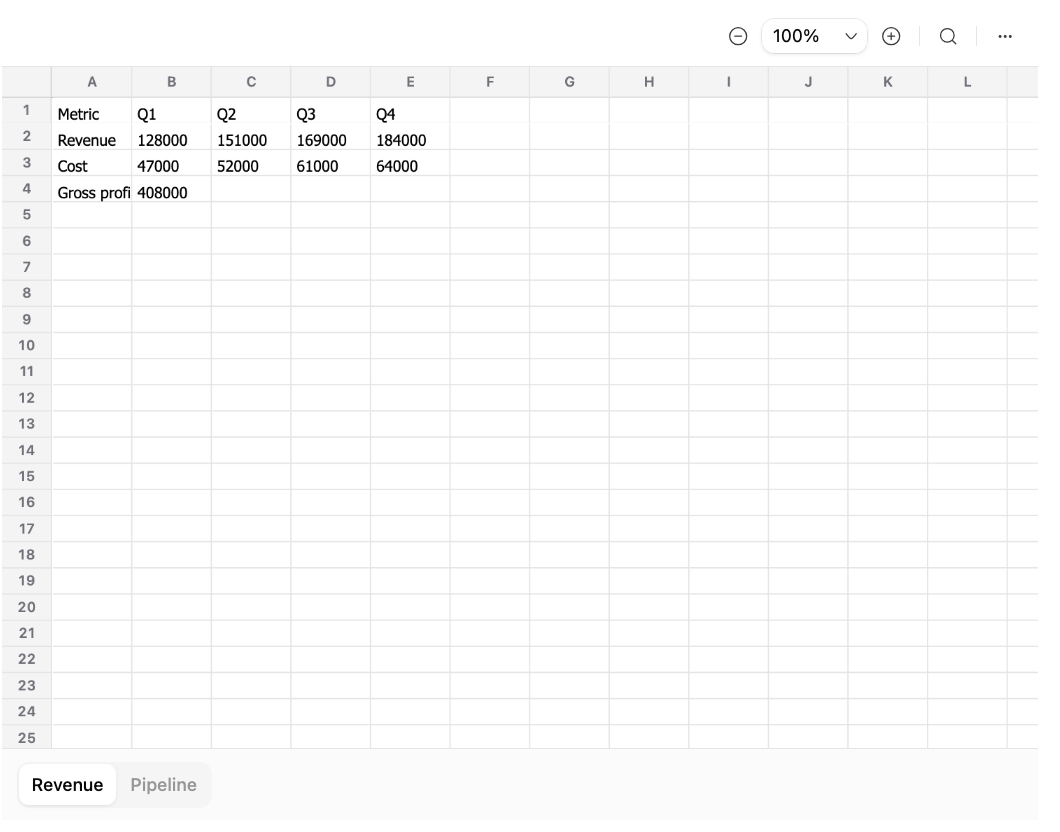The image size is (1060, 832).
Task: Select column C header
Action: [251, 82]
